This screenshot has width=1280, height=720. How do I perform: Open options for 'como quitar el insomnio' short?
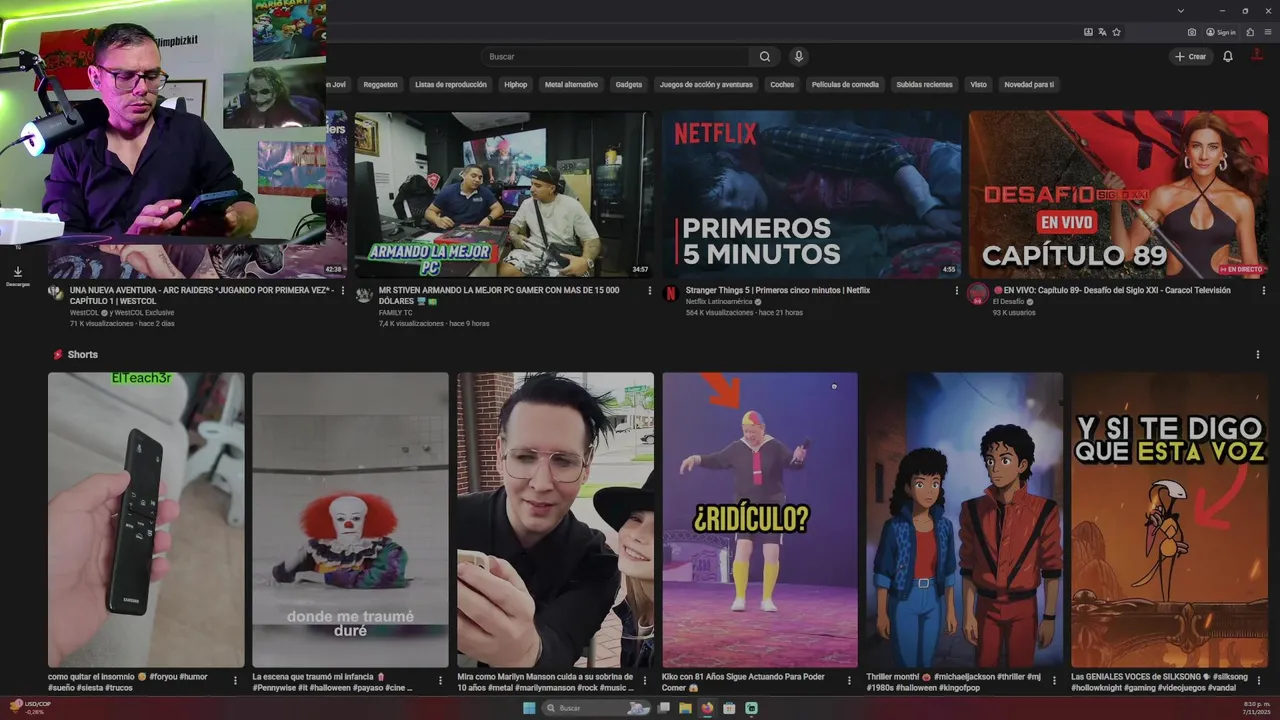pyautogui.click(x=236, y=681)
